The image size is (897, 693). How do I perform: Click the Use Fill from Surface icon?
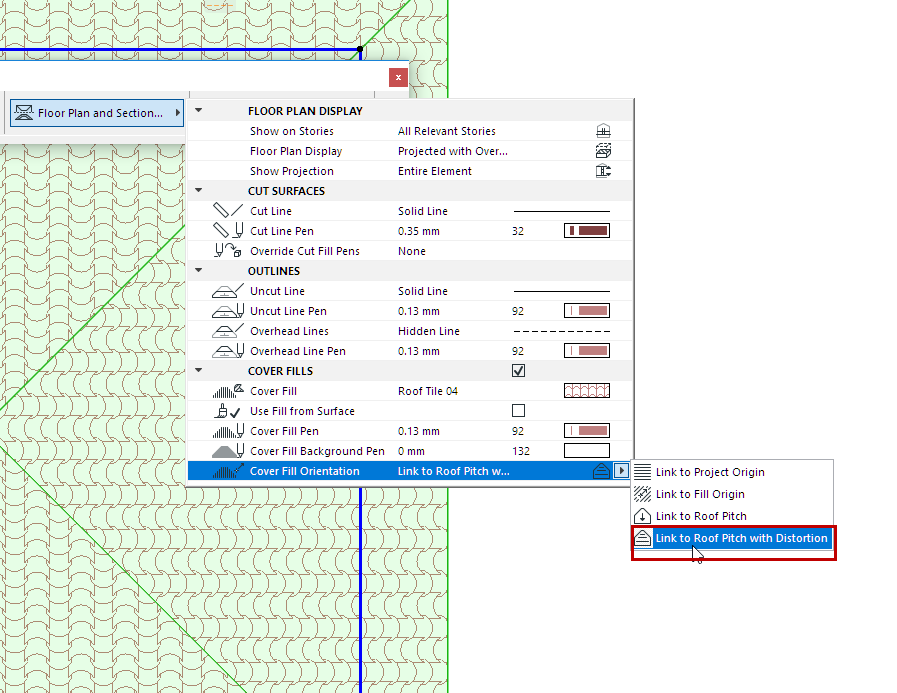point(228,411)
